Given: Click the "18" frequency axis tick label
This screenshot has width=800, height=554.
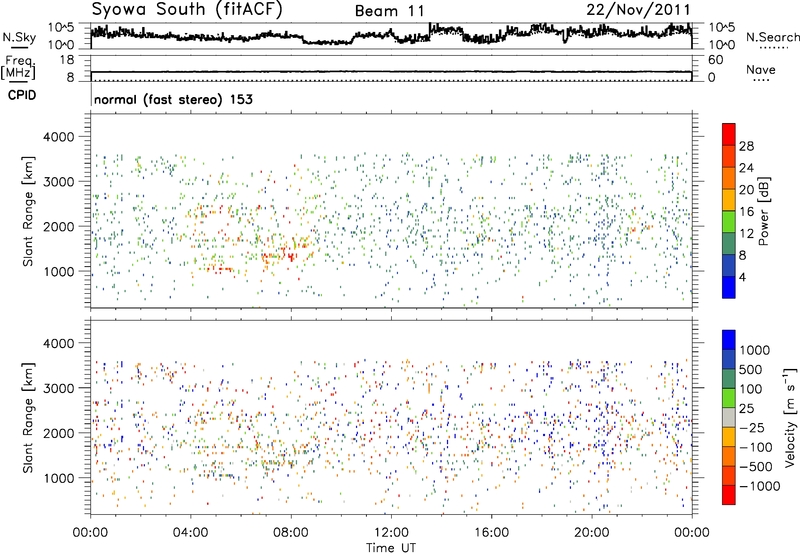Looking at the screenshot, I should point(66,60).
